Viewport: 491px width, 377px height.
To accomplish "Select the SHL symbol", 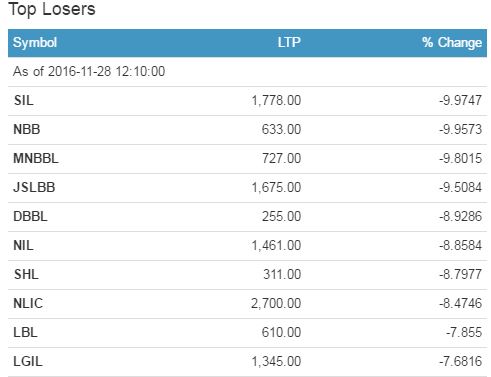I will click(26, 274).
